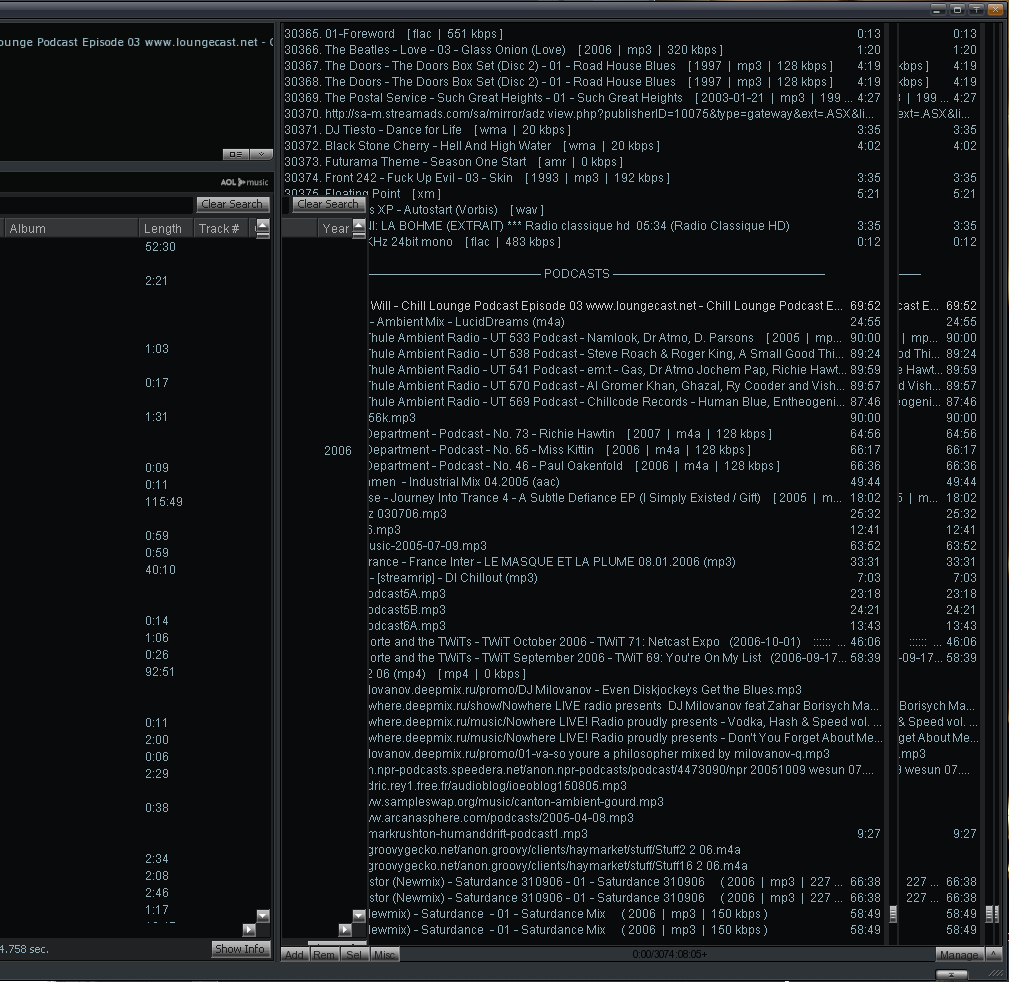This screenshot has height=982, width=1009.
Task: Select the Industrial Mix 04.2005 row
Action: coord(625,482)
